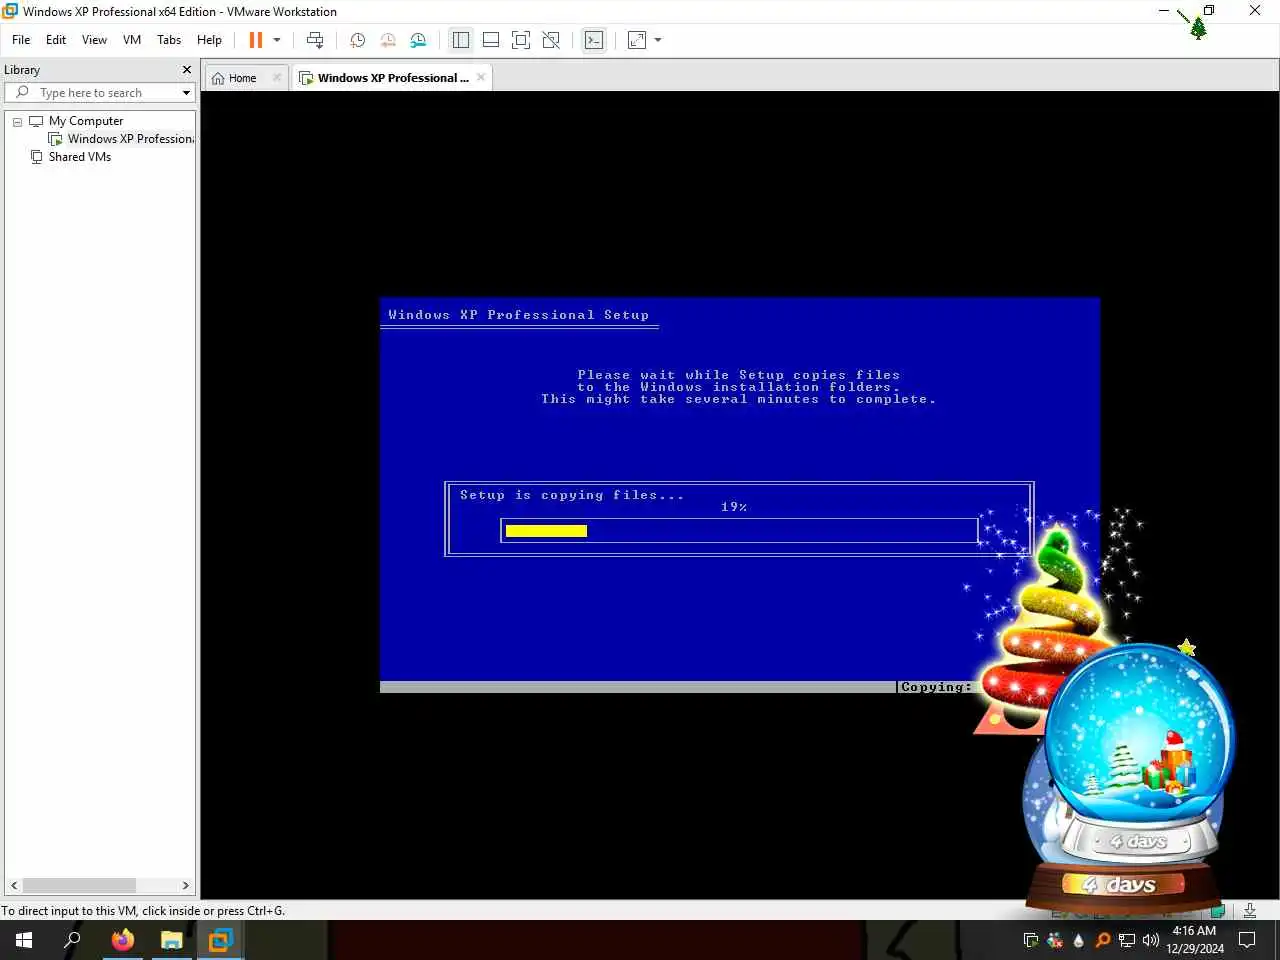1280x960 pixels.
Task: Open the library search dropdown arrow
Action: click(x=186, y=93)
